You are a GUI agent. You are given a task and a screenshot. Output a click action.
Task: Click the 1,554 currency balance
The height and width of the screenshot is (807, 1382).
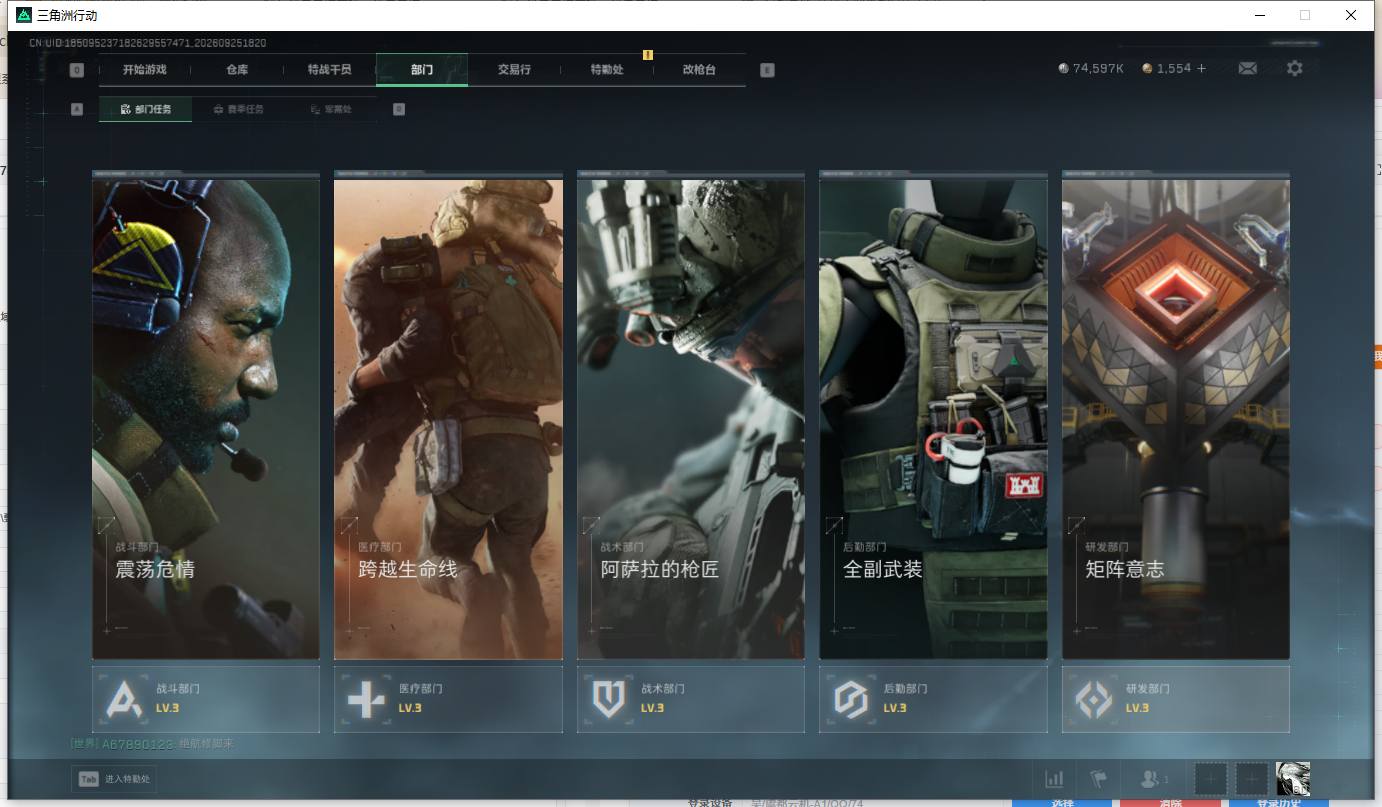1174,69
